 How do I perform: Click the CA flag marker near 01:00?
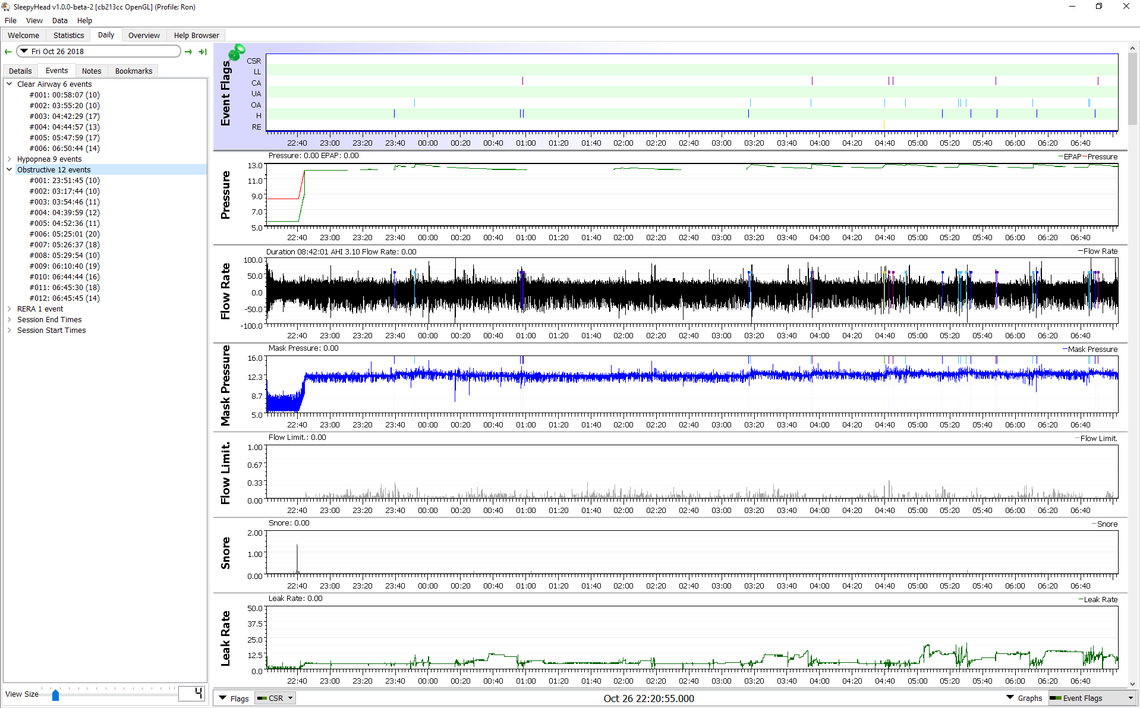click(522, 81)
